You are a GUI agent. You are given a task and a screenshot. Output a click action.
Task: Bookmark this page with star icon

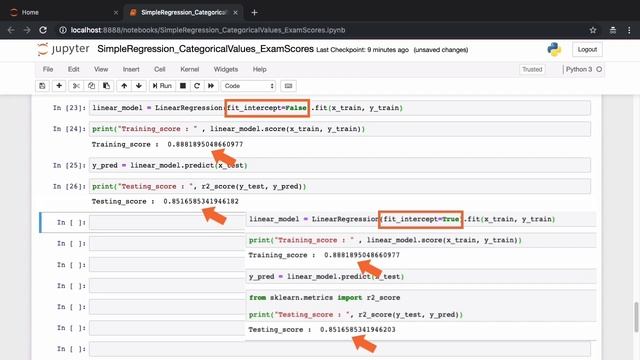pos(593,30)
